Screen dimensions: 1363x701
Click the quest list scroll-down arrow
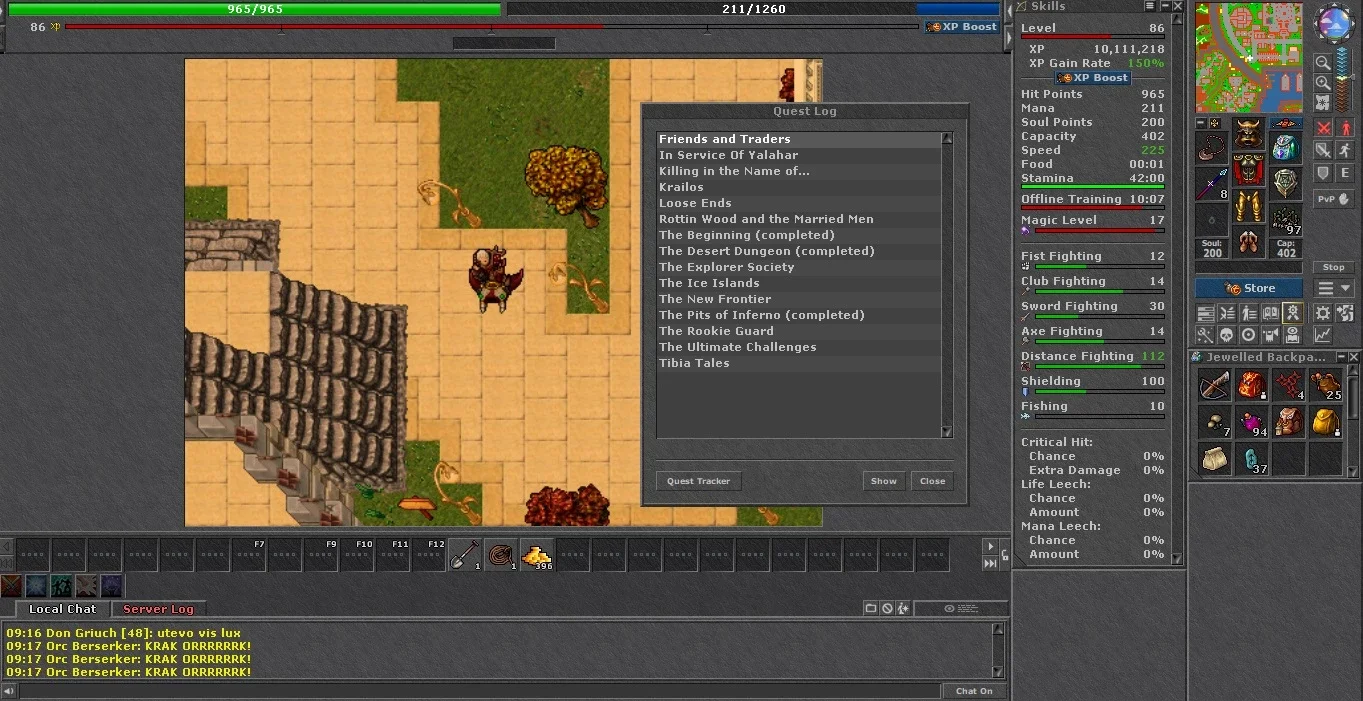(947, 431)
